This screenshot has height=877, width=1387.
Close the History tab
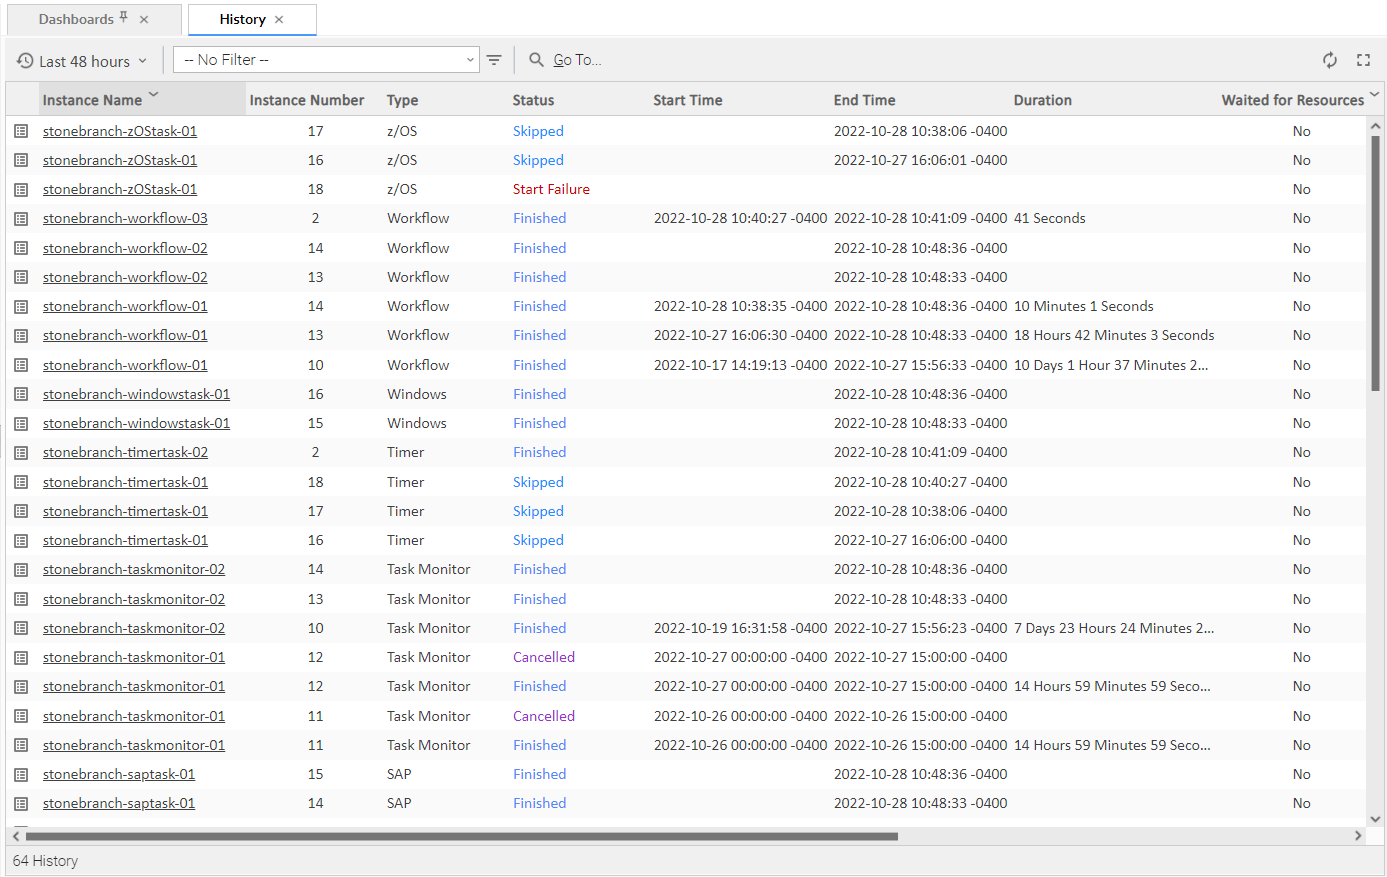279,19
